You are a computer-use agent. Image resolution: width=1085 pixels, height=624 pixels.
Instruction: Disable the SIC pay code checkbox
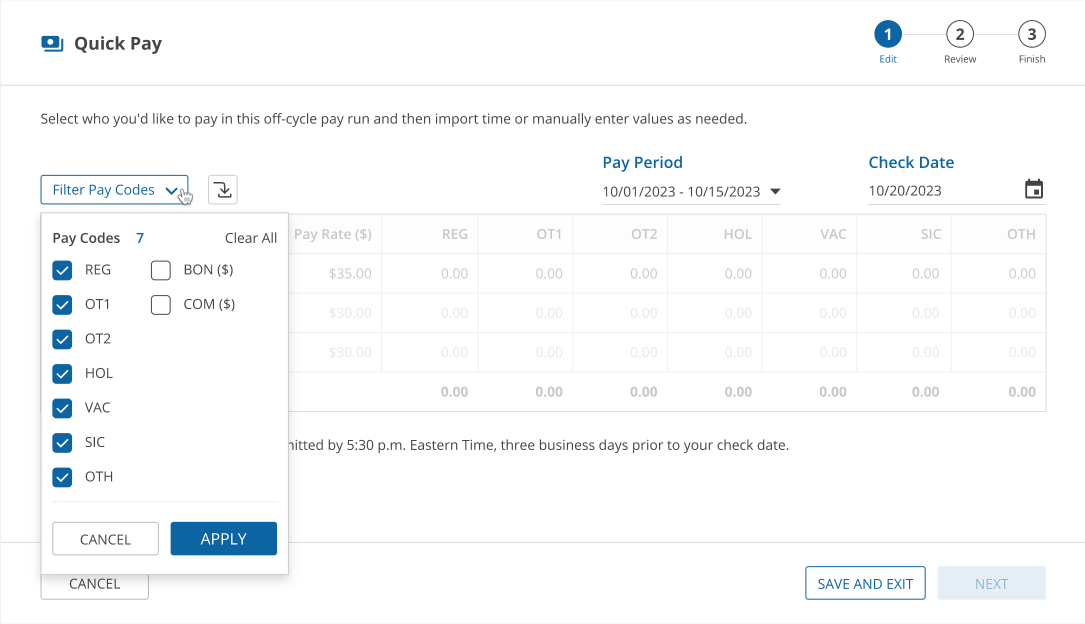coord(62,443)
